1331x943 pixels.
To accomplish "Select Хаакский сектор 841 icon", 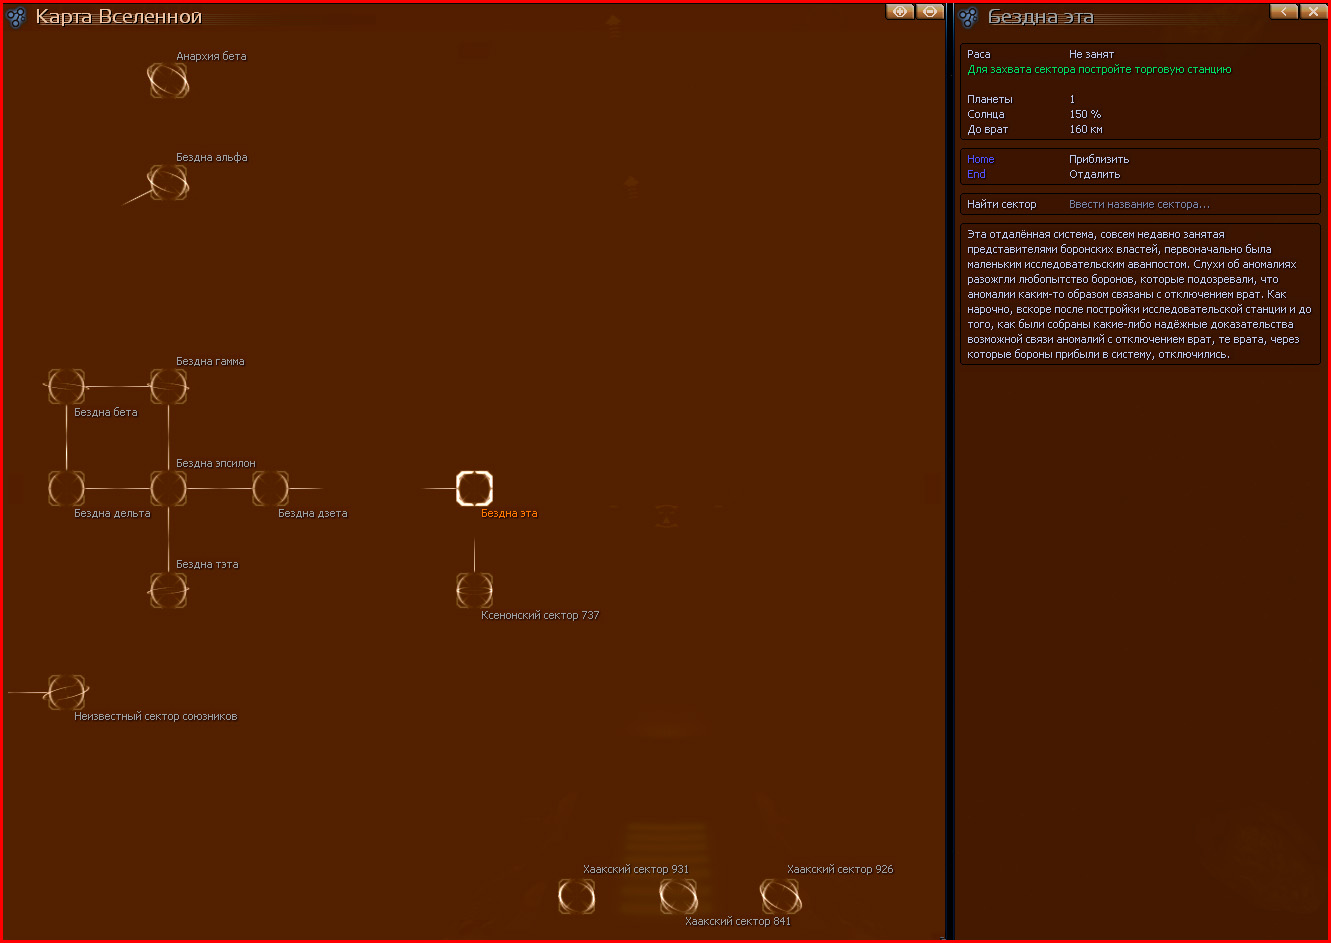I will pos(678,896).
